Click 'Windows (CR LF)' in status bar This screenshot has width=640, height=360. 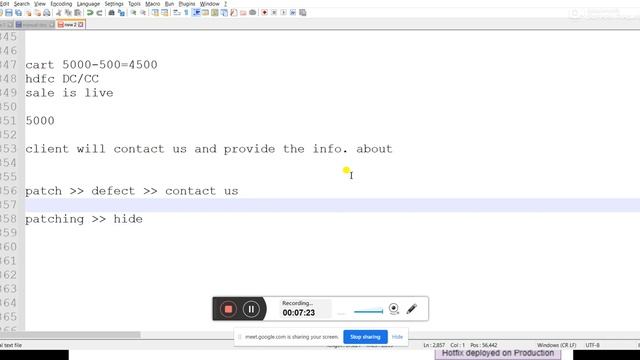[x=556, y=345]
